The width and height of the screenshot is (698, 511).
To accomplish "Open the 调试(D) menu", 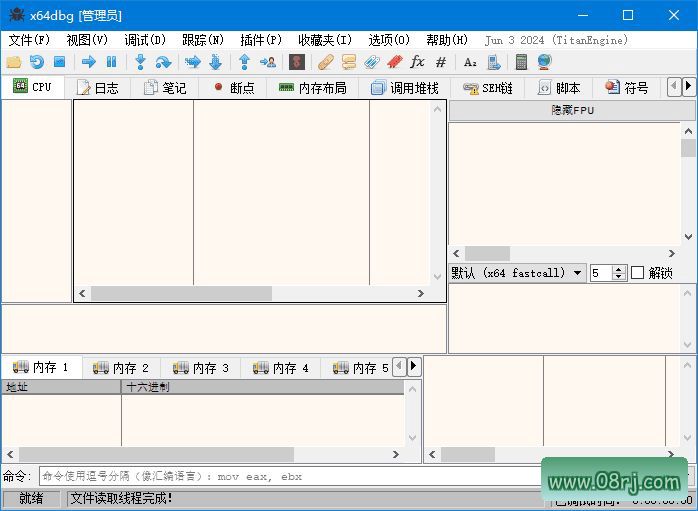I will click(145, 40).
